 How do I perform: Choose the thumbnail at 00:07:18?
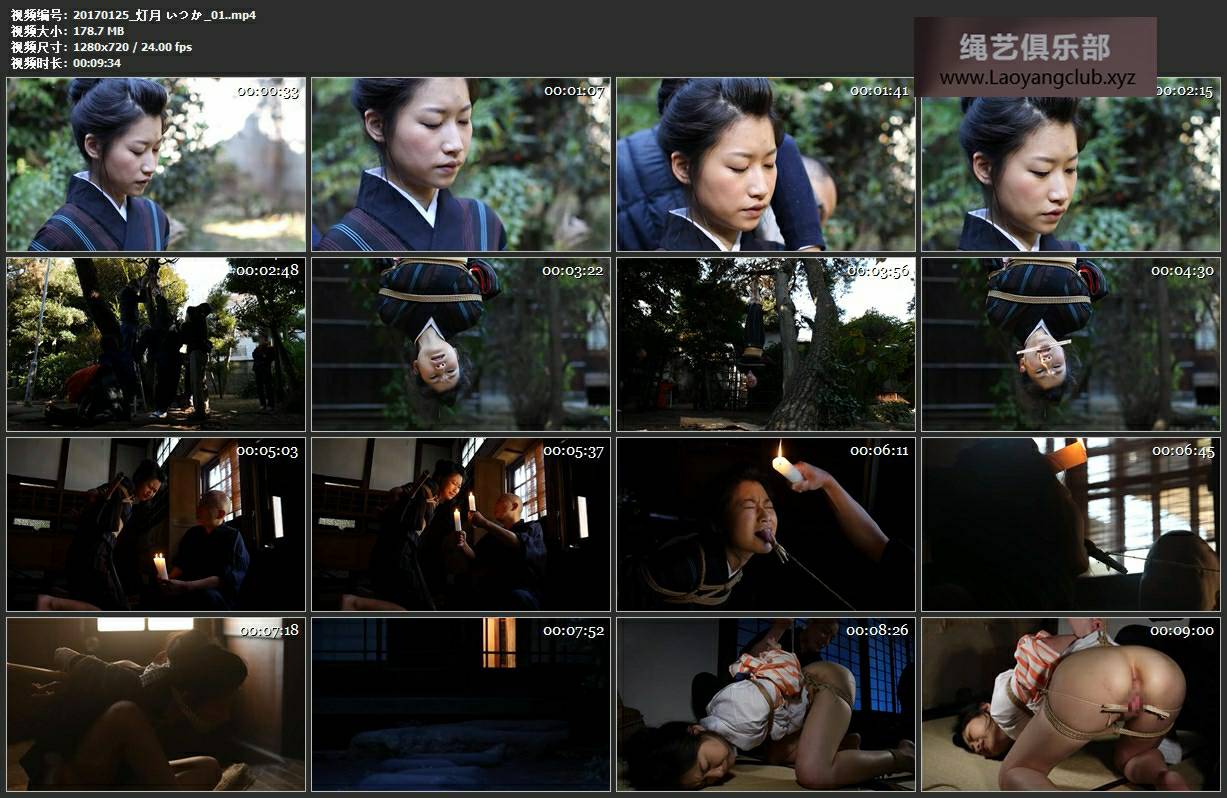(x=156, y=704)
